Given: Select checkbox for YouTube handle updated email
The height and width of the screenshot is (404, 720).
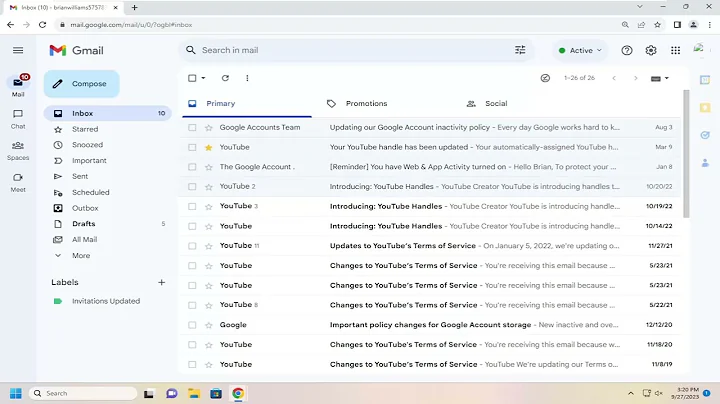Looking at the screenshot, I should (192, 147).
